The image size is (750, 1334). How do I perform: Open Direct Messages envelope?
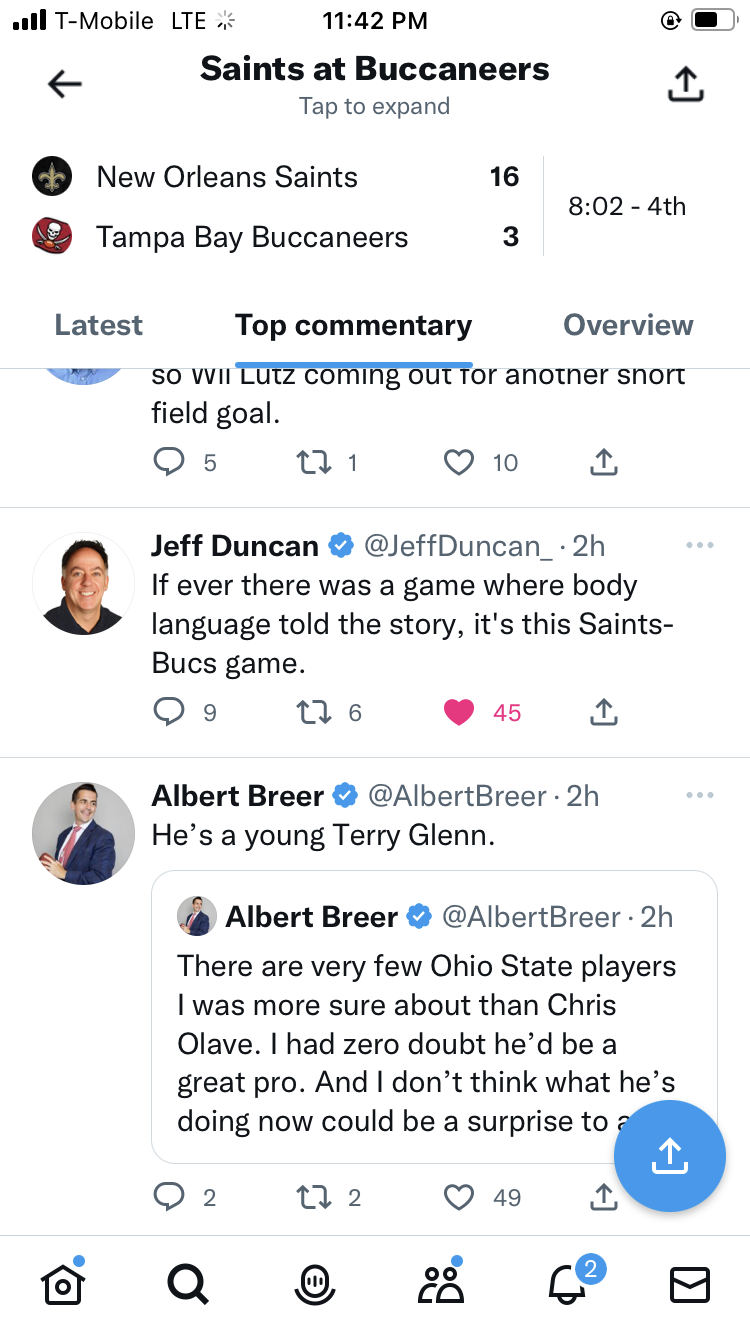(690, 1284)
